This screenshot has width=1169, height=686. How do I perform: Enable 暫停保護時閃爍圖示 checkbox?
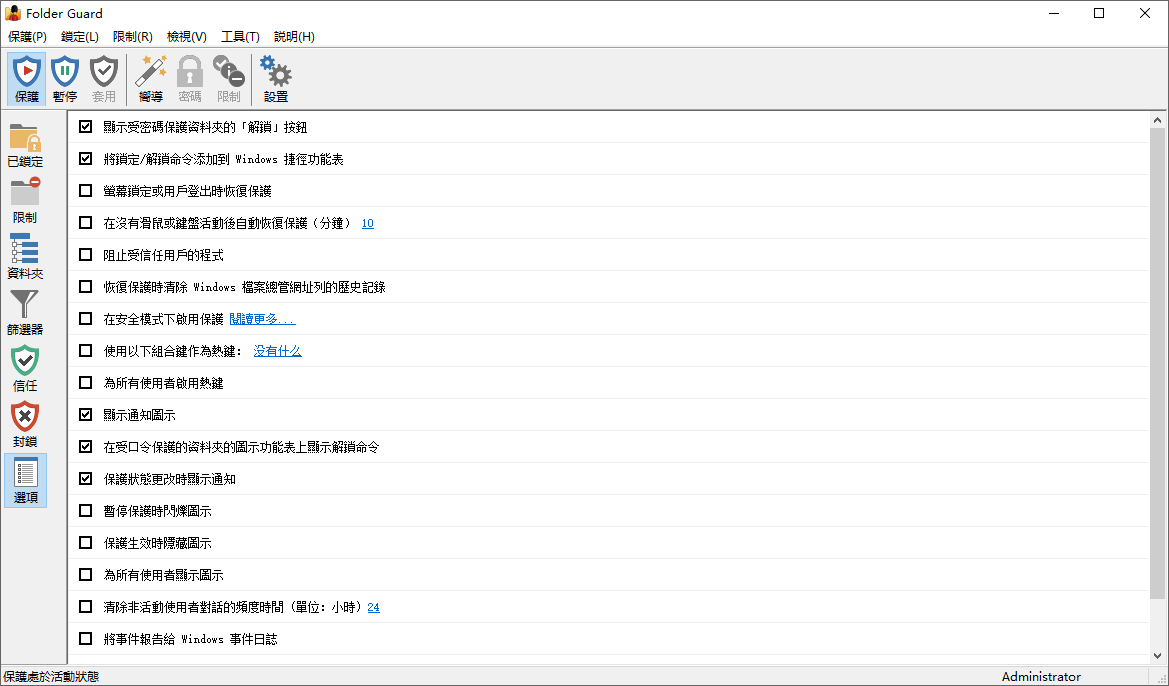86,511
